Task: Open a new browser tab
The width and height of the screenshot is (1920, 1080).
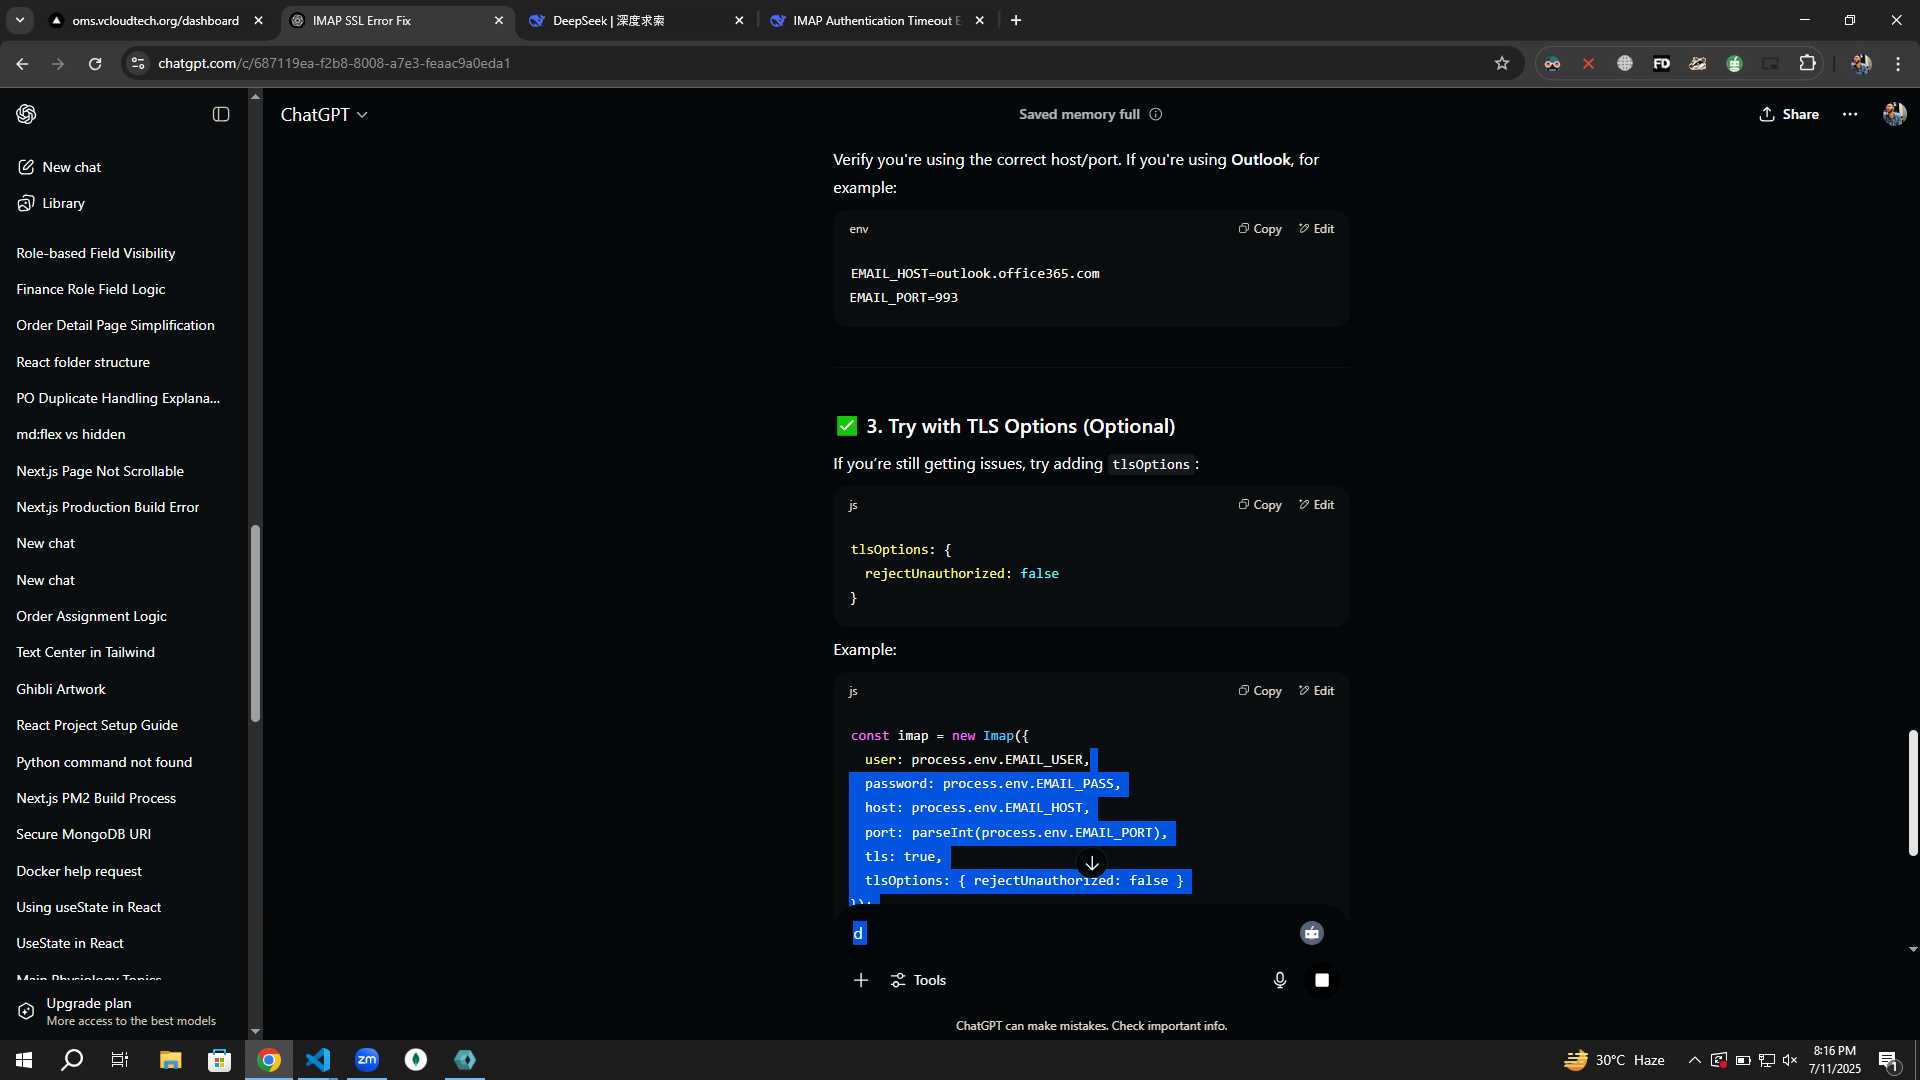Action: (x=1016, y=20)
